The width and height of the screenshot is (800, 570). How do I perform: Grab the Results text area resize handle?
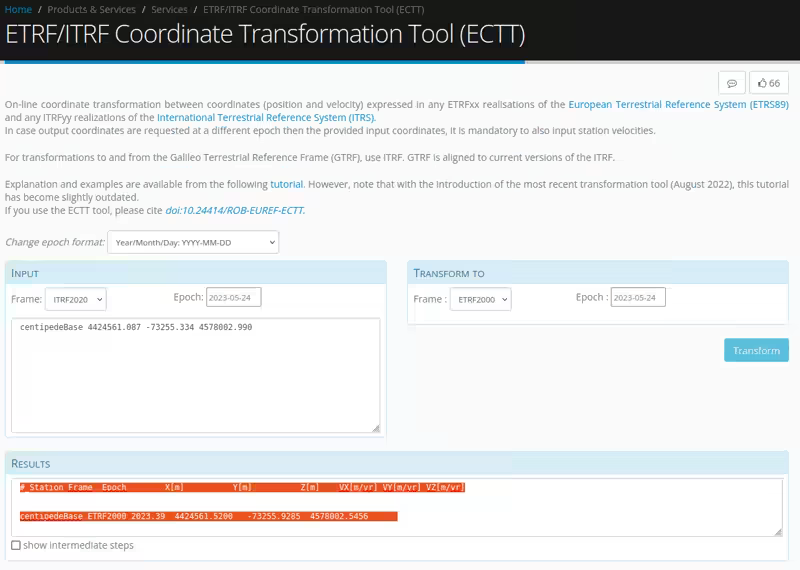pyautogui.click(x=778, y=531)
